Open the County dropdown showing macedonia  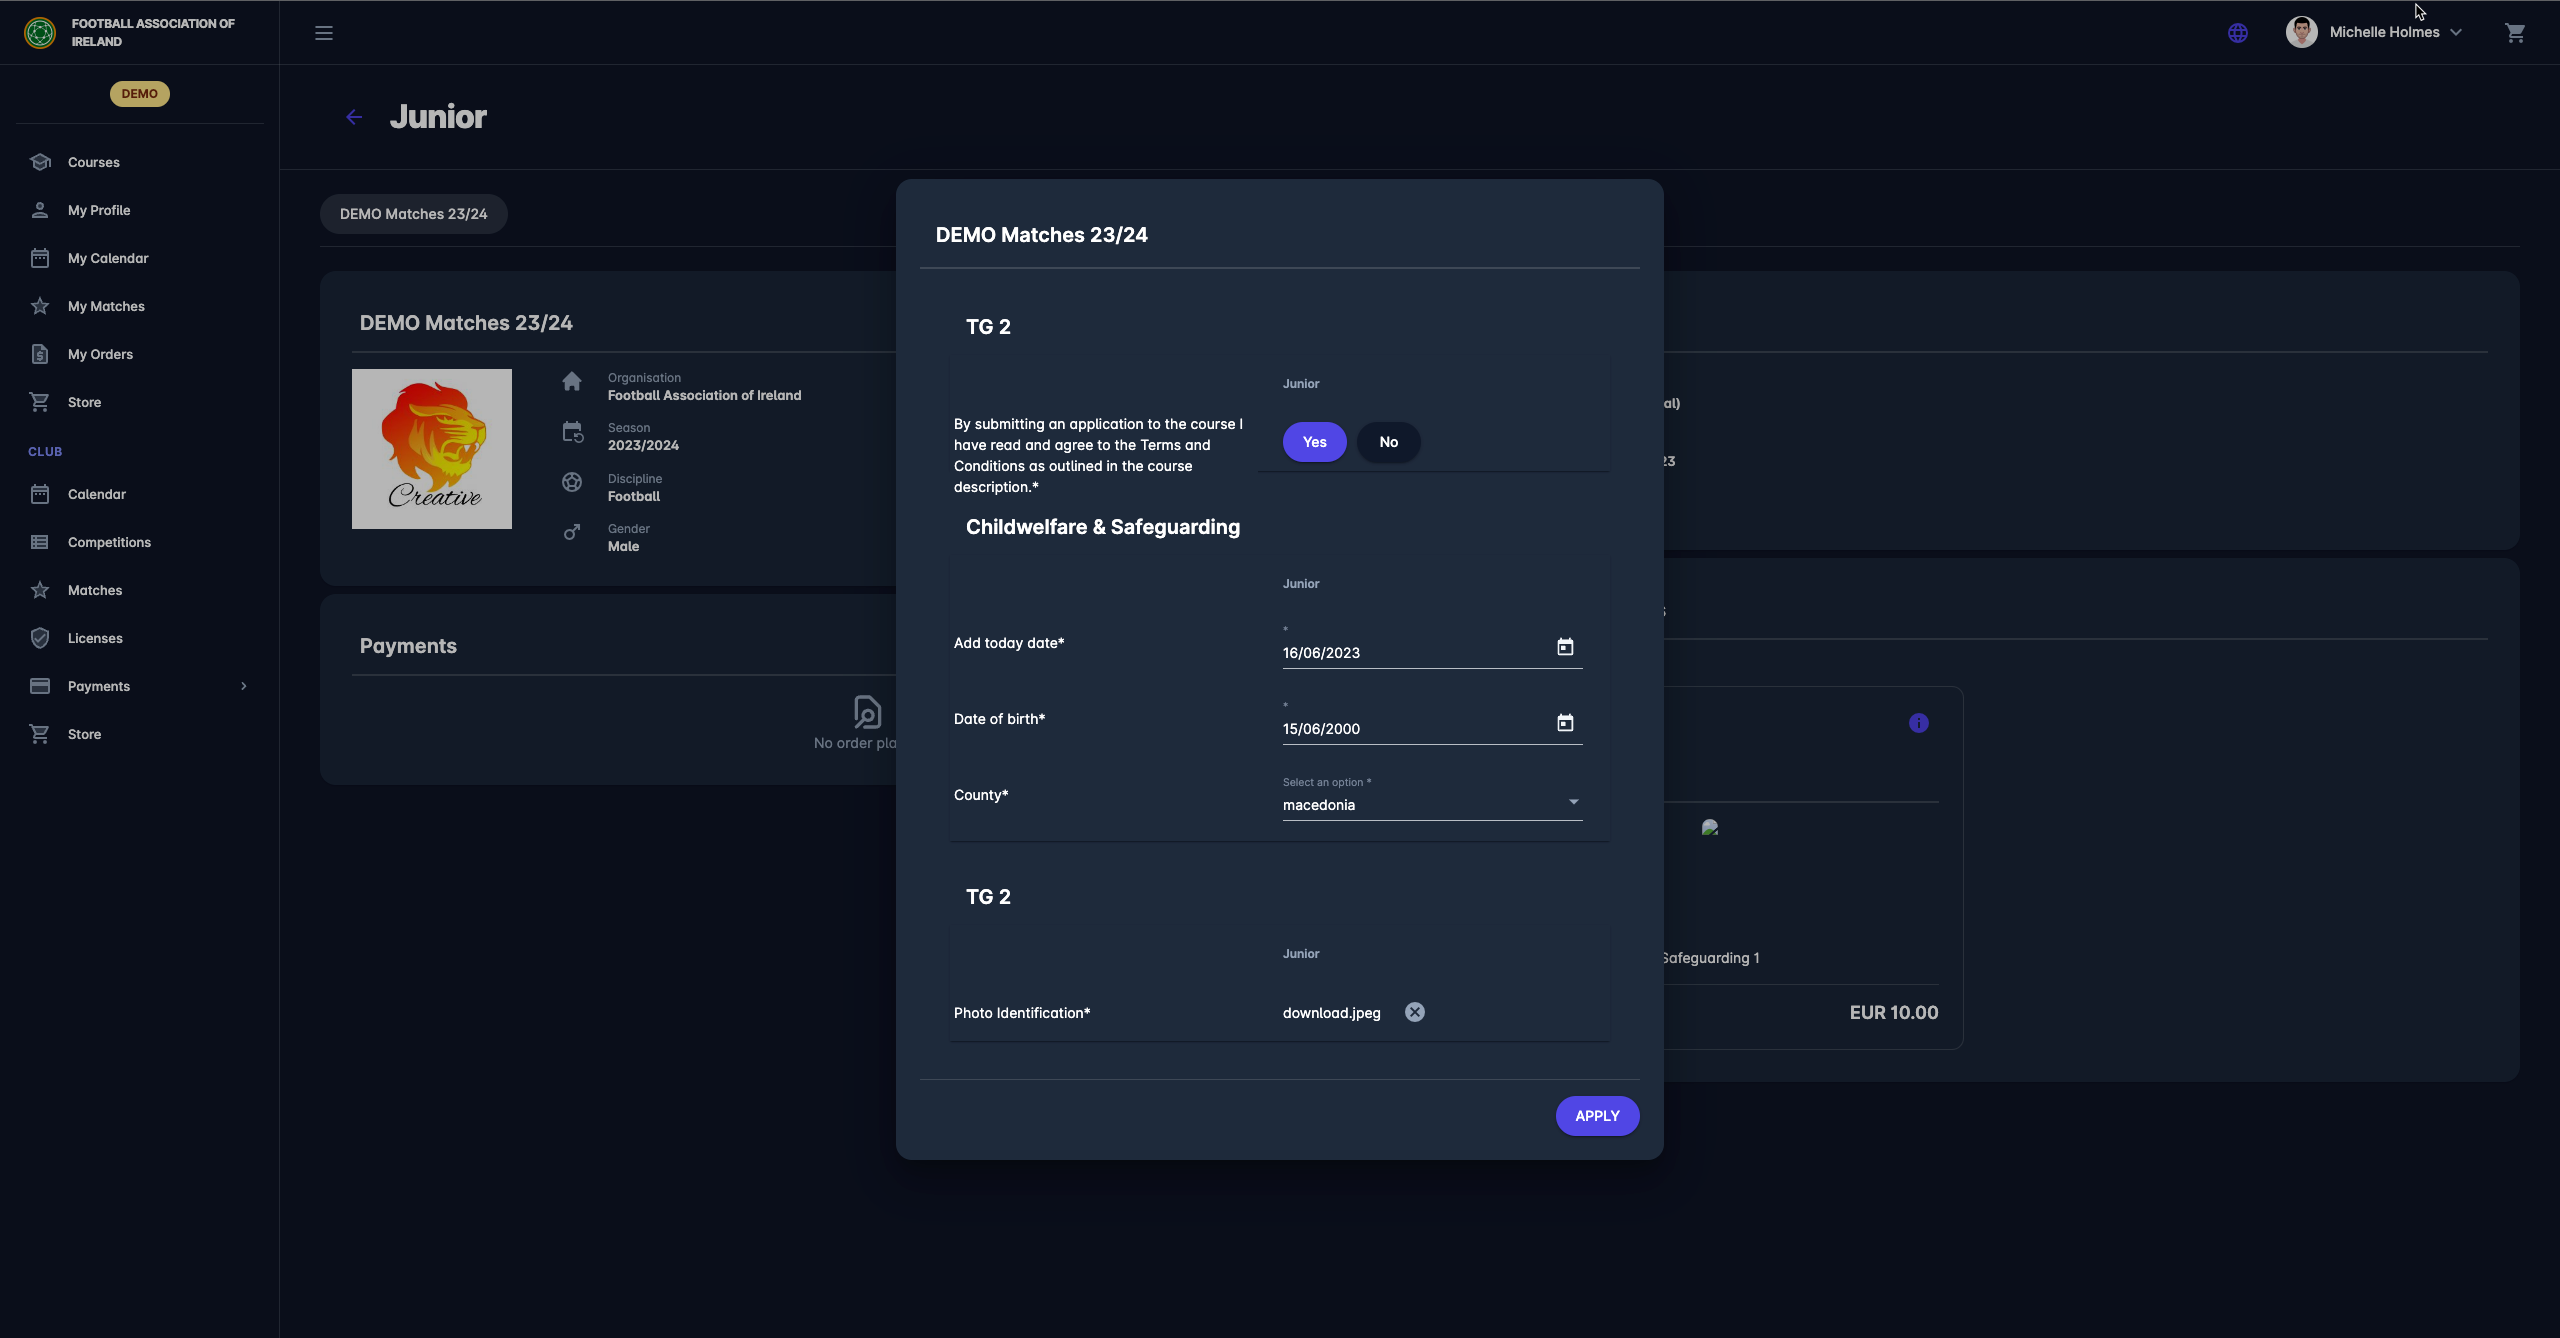(x=1431, y=804)
